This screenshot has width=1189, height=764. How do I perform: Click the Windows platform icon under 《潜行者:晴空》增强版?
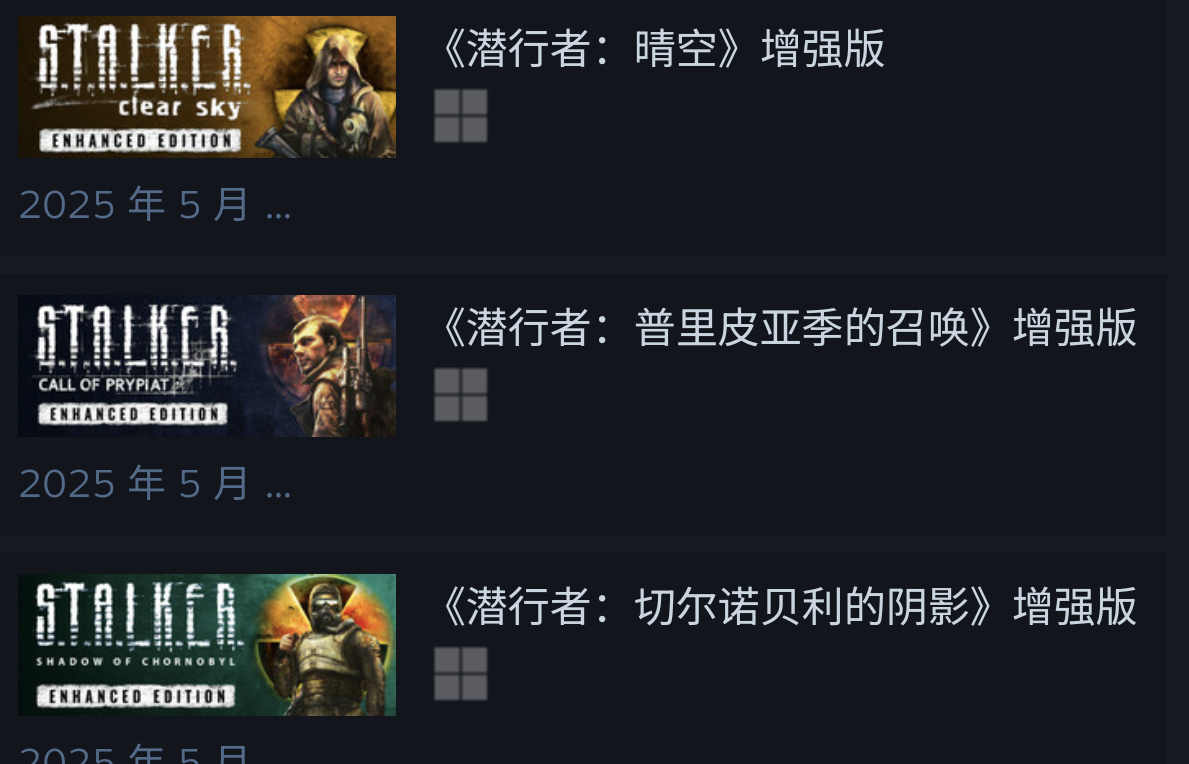point(460,115)
